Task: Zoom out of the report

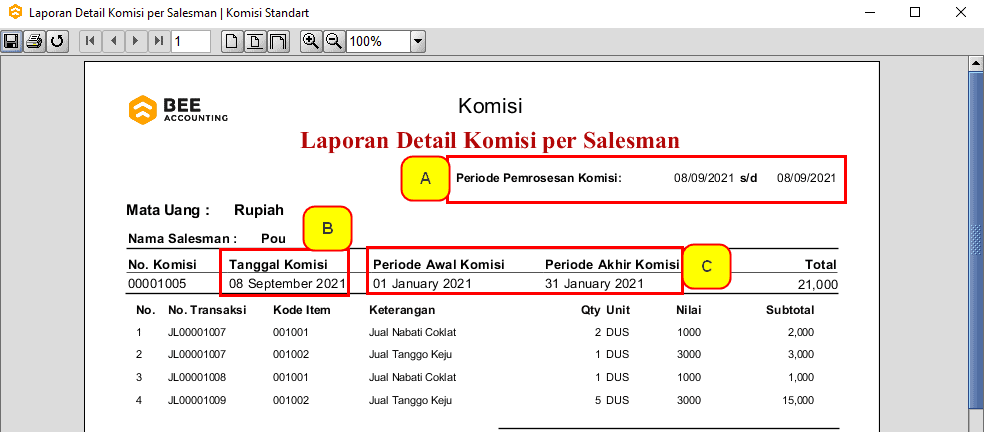Action: pyautogui.click(x=334, y=41)
